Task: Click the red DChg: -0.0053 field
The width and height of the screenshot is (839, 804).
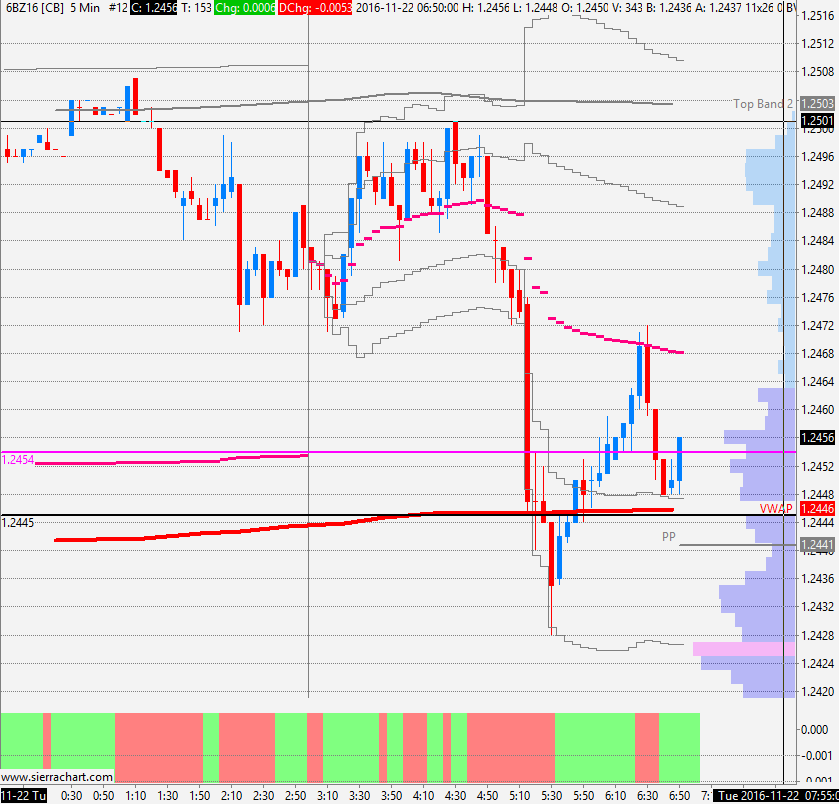Action: pyautogui.click(x=315, y=7)
